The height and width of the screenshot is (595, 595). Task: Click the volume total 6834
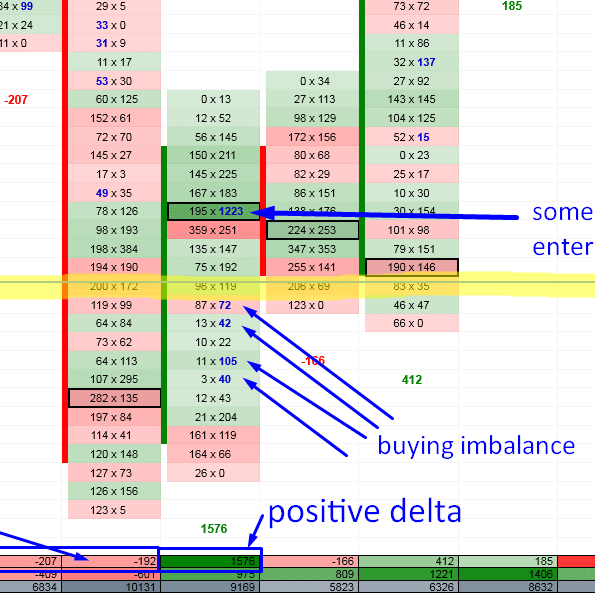(30, 587)
